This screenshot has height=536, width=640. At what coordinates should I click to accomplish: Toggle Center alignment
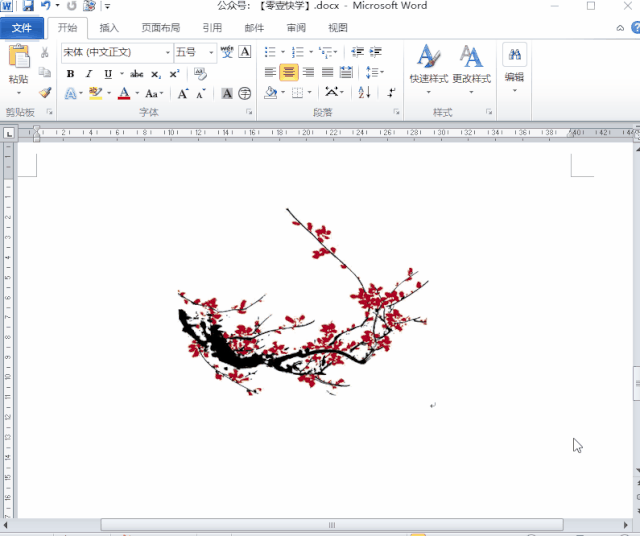(289, 72)
